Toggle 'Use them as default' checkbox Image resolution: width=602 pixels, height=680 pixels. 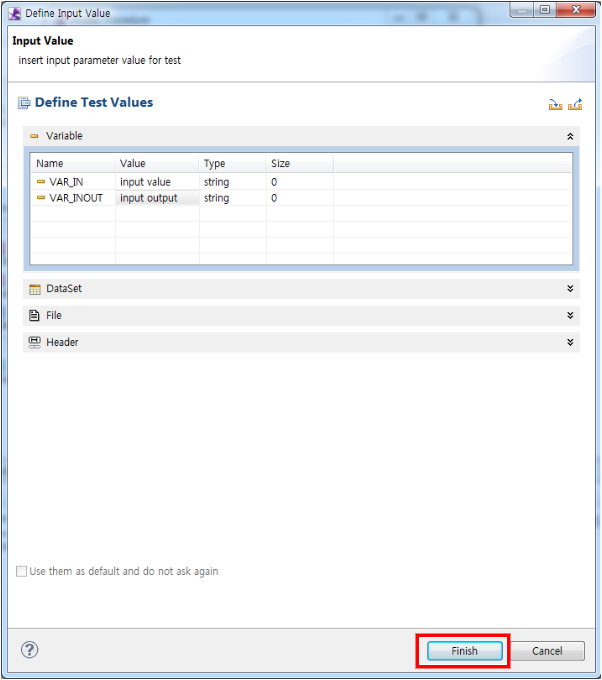coord(21,571)
